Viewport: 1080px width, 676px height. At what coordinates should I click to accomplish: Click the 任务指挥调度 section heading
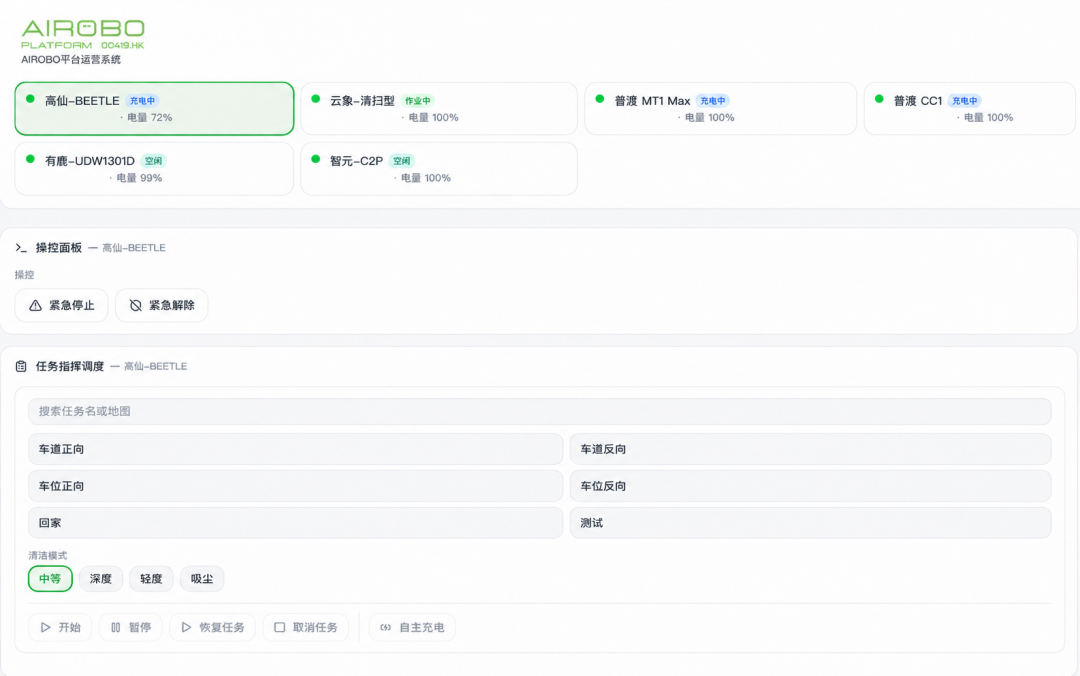(70, 366)
